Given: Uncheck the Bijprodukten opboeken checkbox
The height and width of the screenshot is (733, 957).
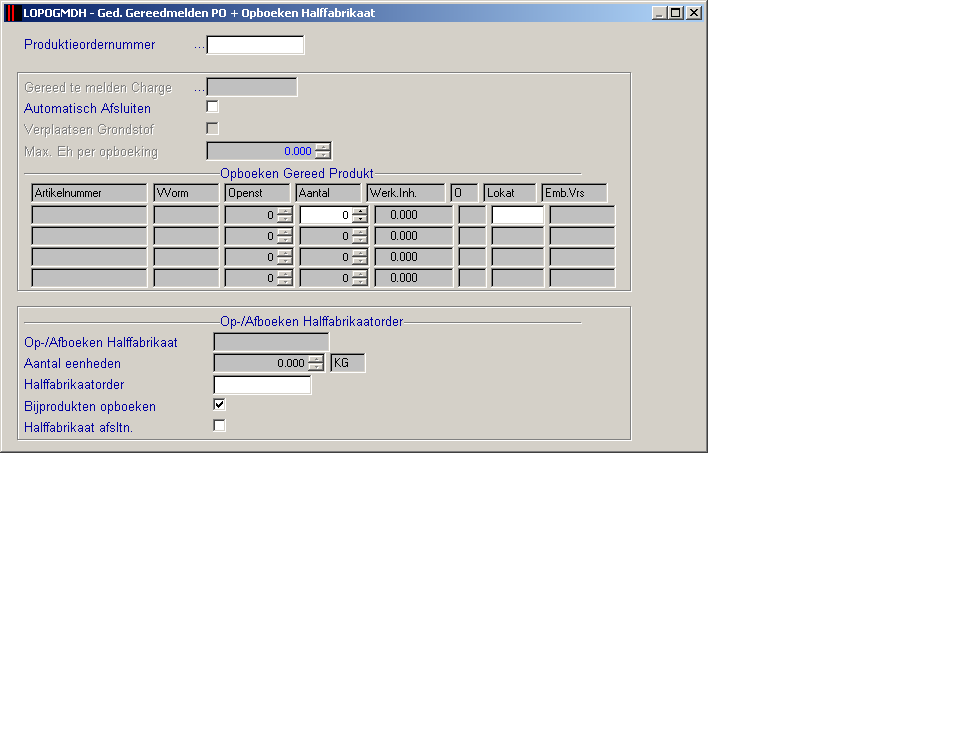Looking at the screenshot, I should pos(219,405).
